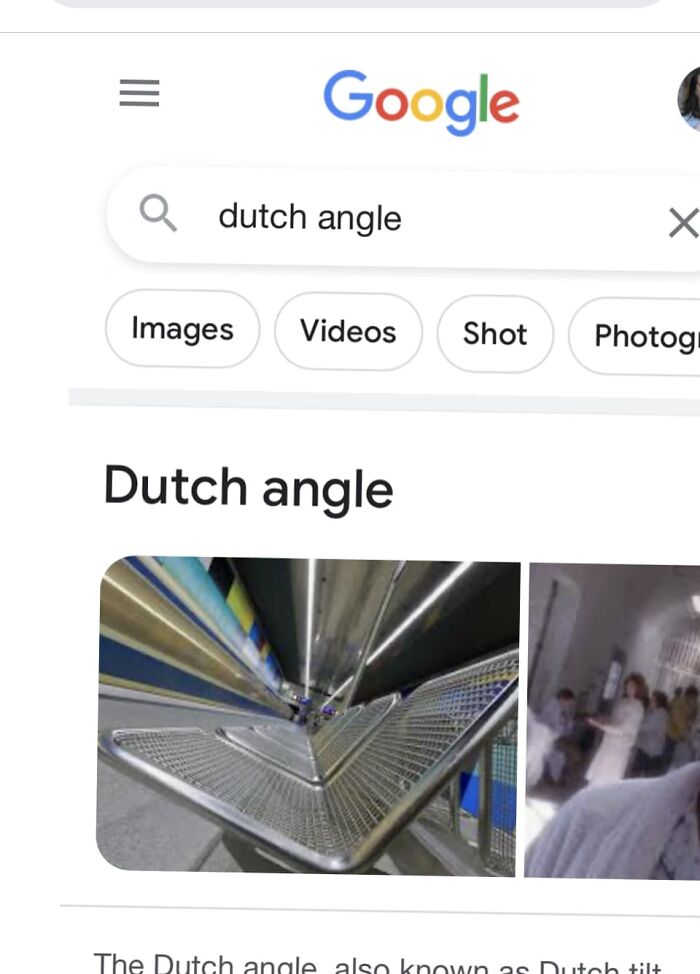Focus the 'dutch angle' search text

click(310, 217)
